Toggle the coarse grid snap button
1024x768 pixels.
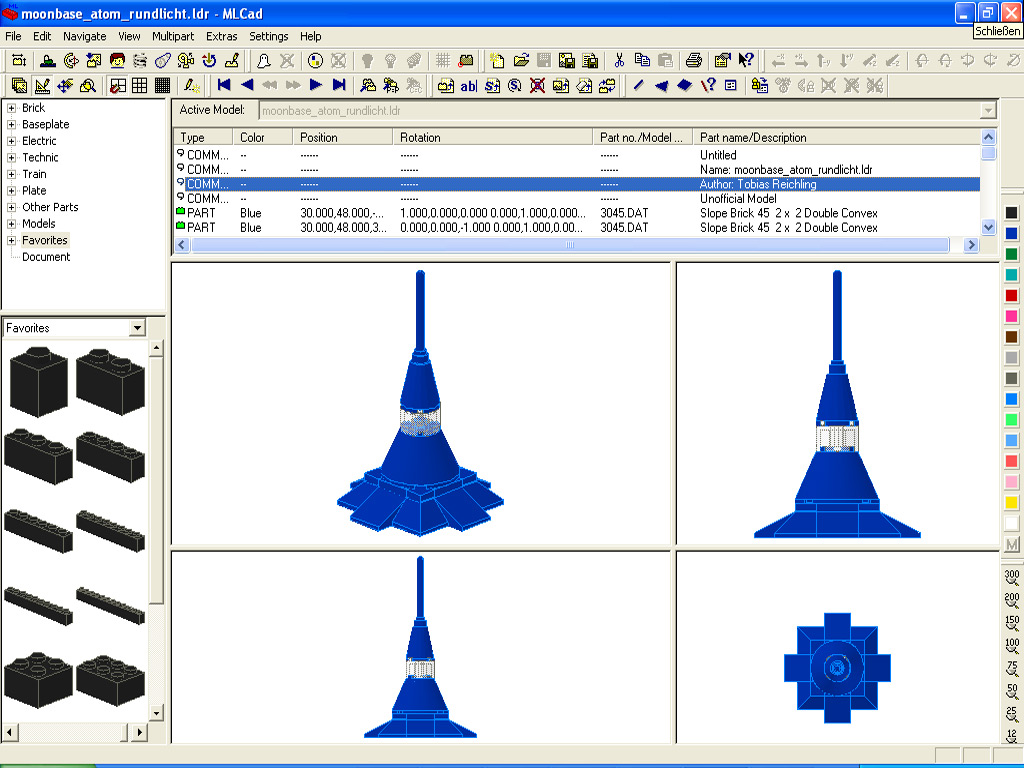tap(118, 85)
